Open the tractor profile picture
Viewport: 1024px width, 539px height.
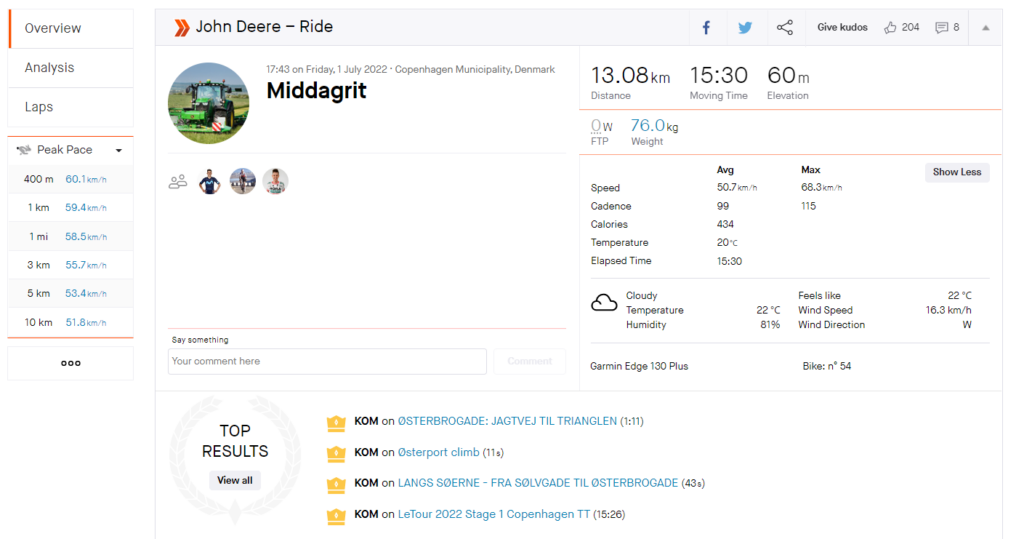click(208, 103)
